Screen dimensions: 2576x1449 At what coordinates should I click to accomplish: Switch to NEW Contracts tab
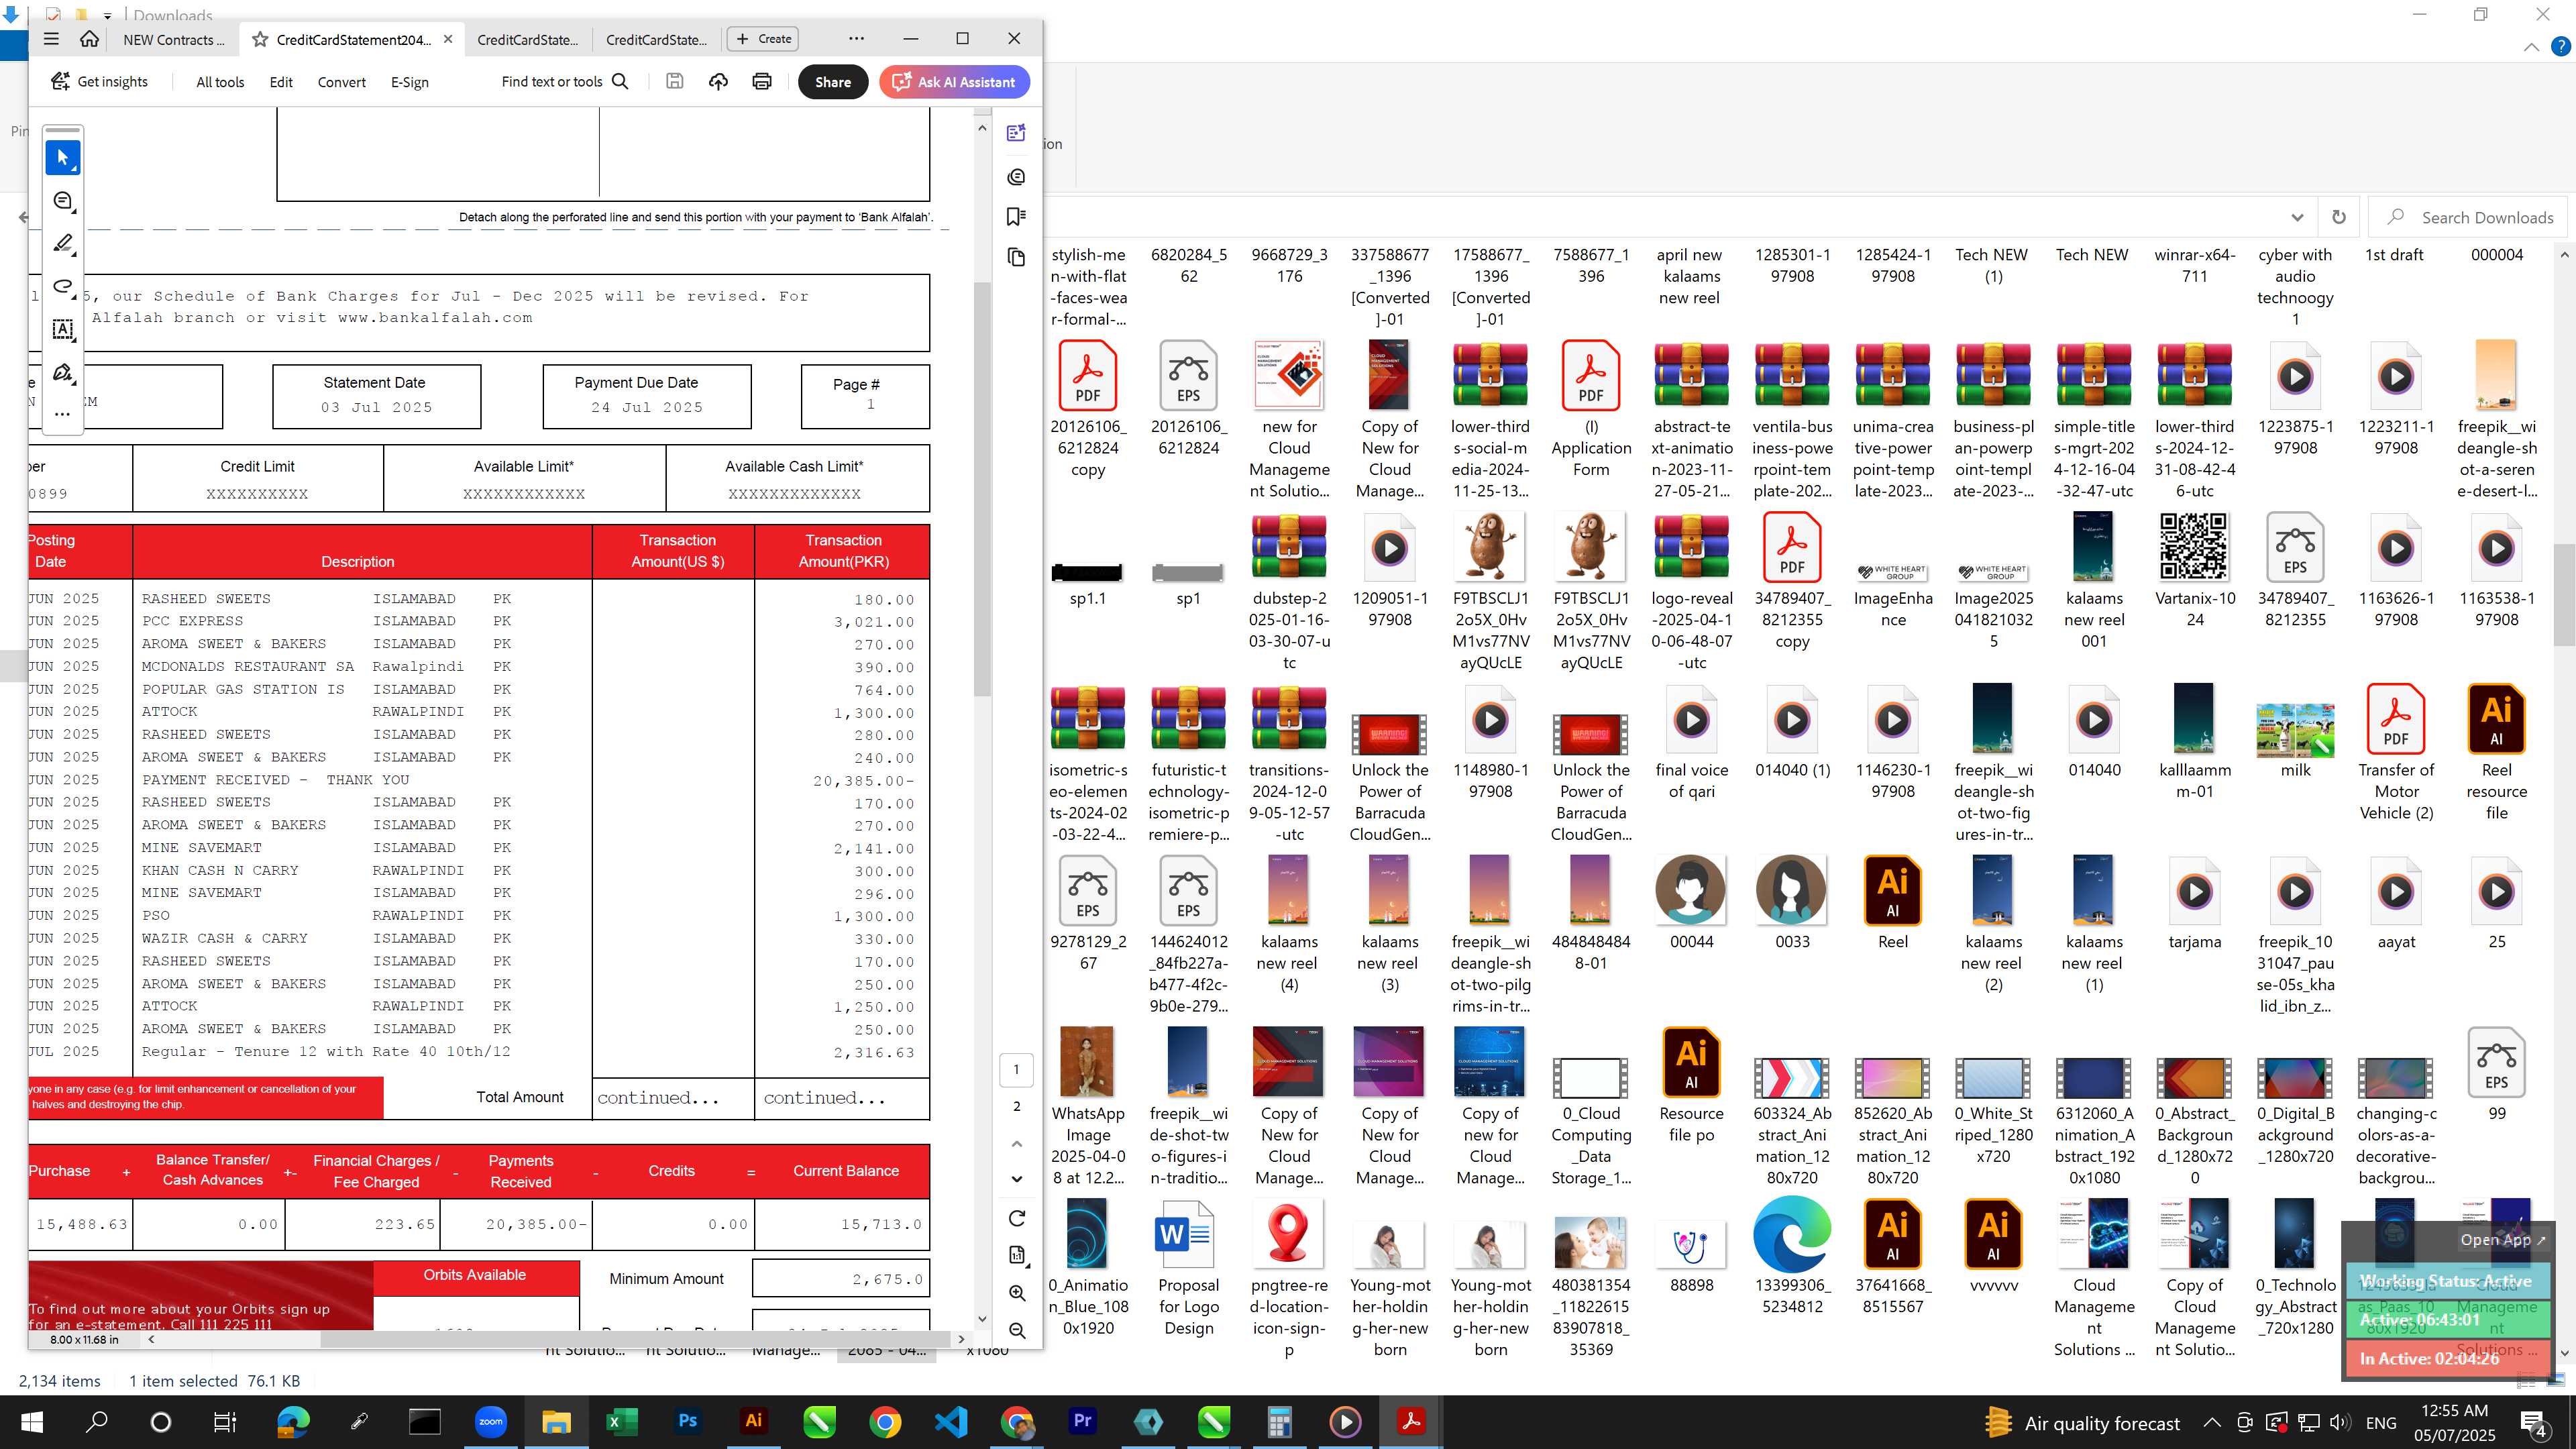tap(174, 39)
